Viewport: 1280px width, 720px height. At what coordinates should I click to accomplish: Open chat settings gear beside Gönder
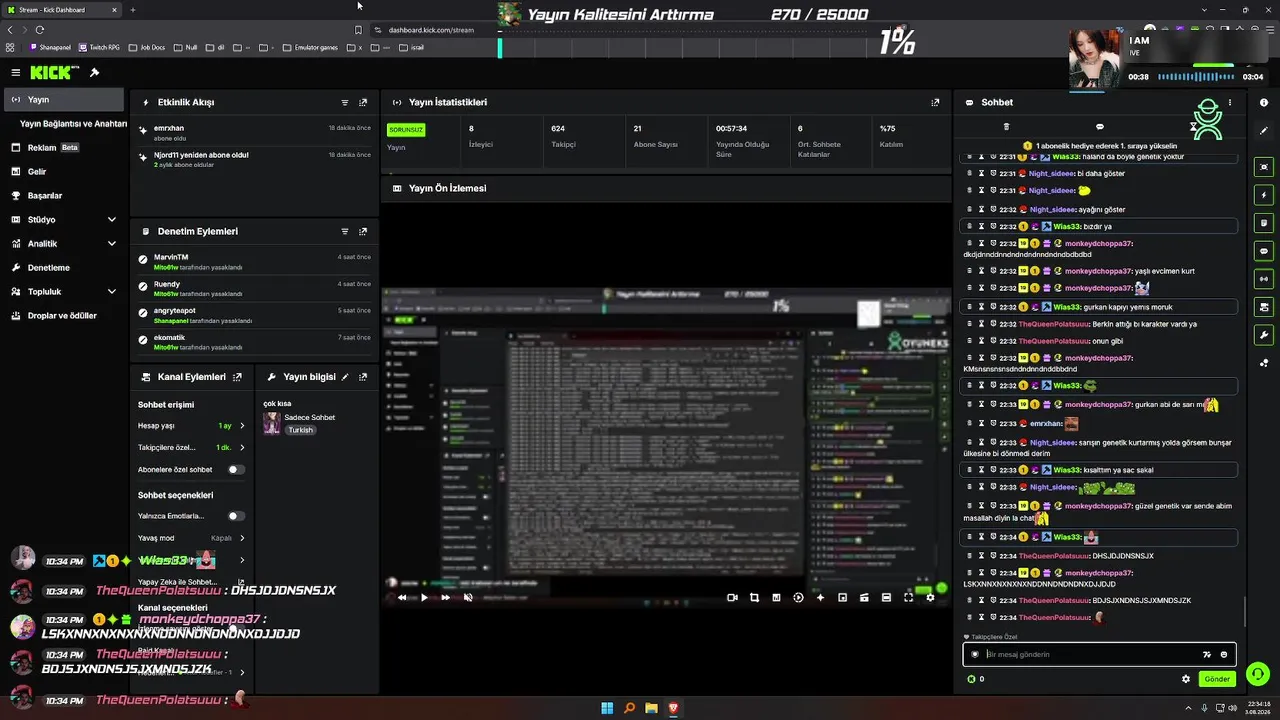tap(1186, 679)
